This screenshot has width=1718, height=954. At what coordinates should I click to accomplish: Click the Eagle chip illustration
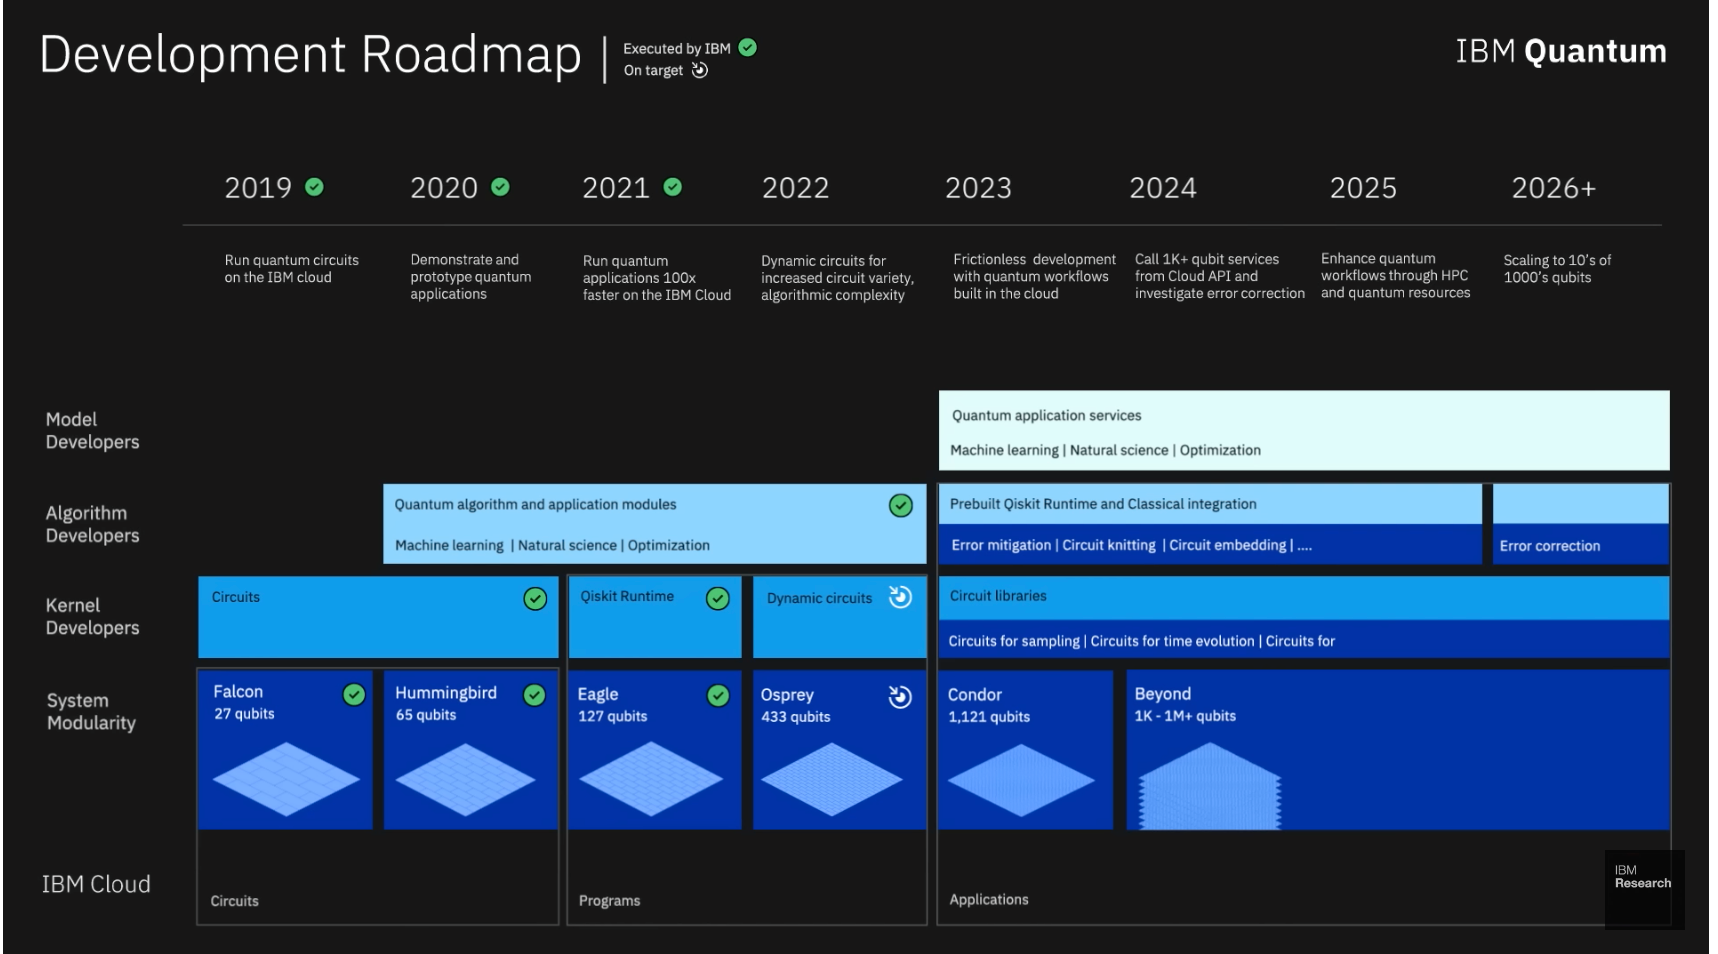651,779
